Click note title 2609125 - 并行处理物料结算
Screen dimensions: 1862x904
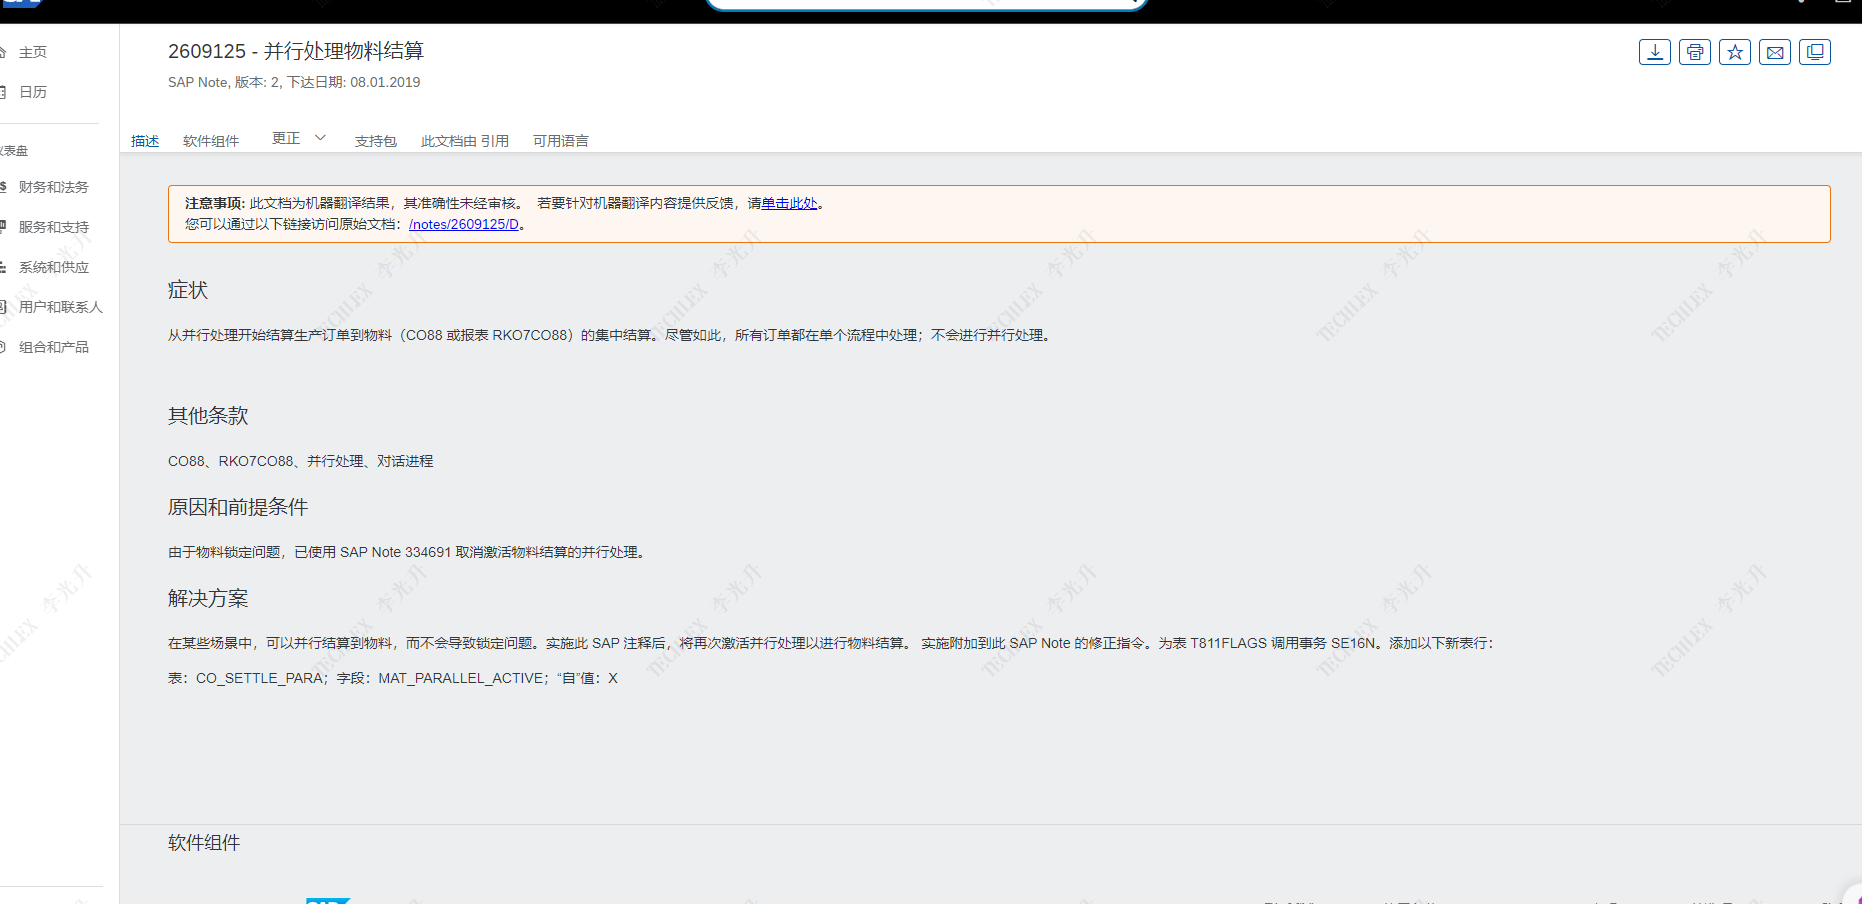coord(296,51)
